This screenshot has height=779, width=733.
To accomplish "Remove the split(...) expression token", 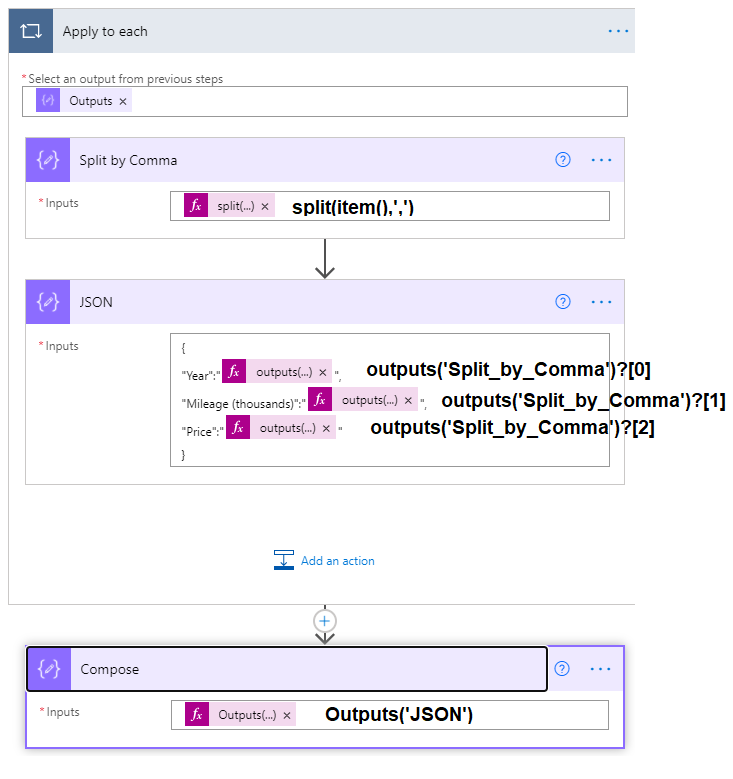I will pyautogui.click(x=265, y=206).
